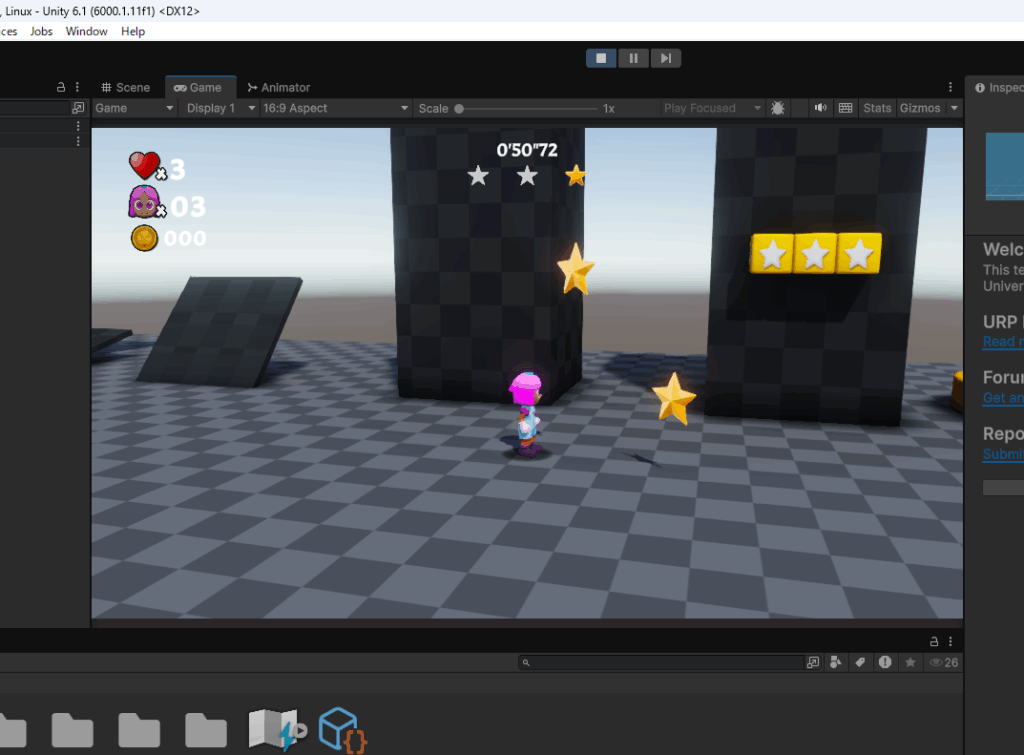Click the gold coin HUD icon
This screenshot has height=755, width=1024.
click(x=144, y=238)
